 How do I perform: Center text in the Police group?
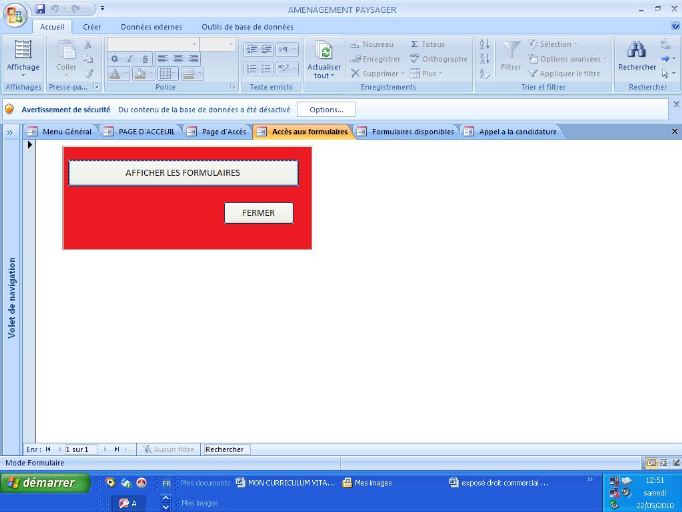(178, 59)
